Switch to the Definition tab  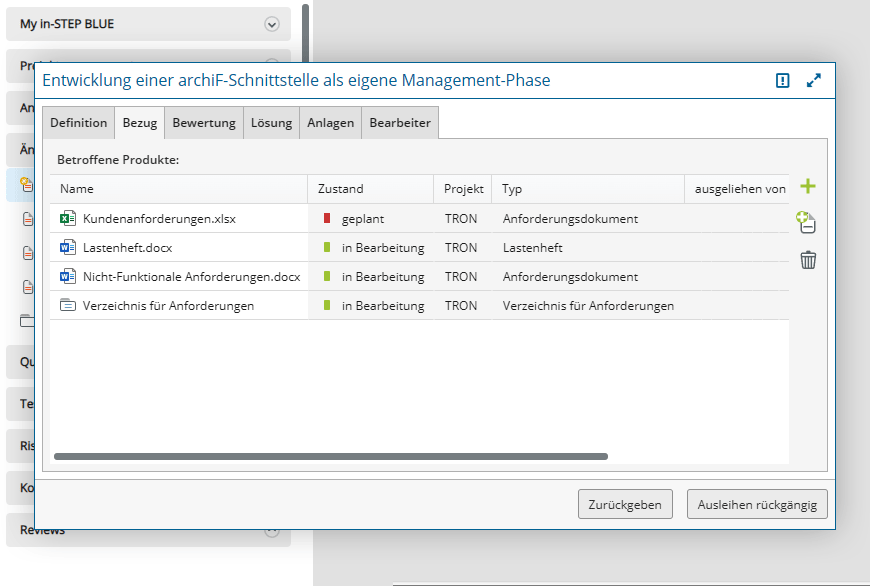(x=78, y=123)
